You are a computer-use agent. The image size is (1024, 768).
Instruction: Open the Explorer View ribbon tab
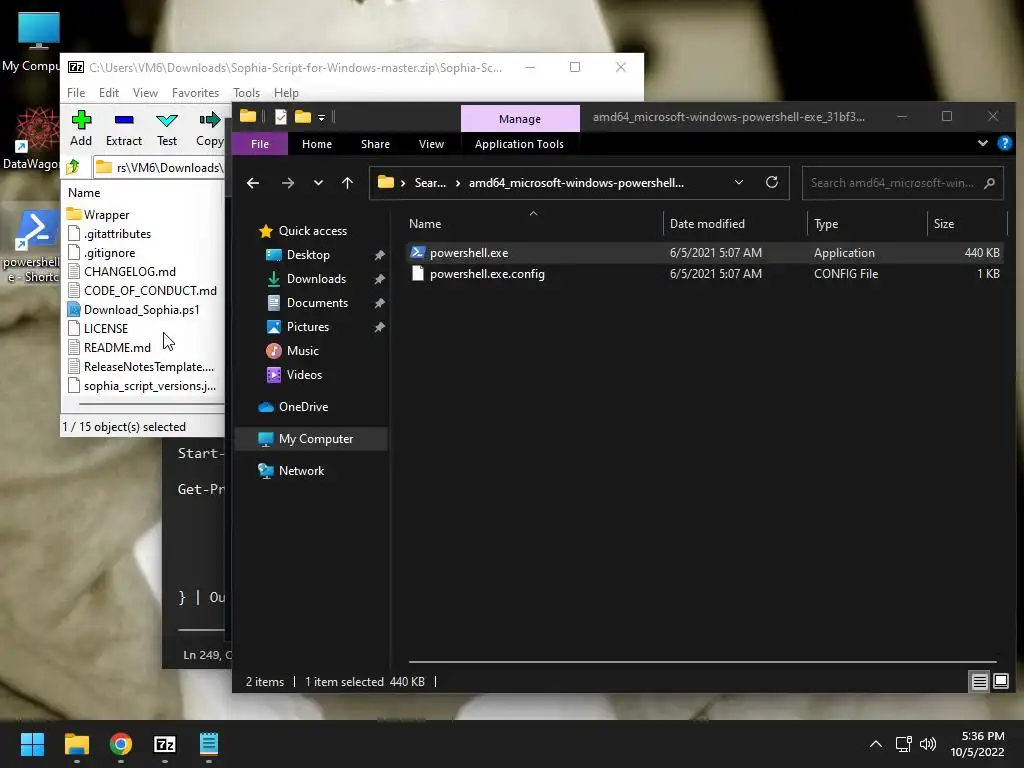point(431,144)
